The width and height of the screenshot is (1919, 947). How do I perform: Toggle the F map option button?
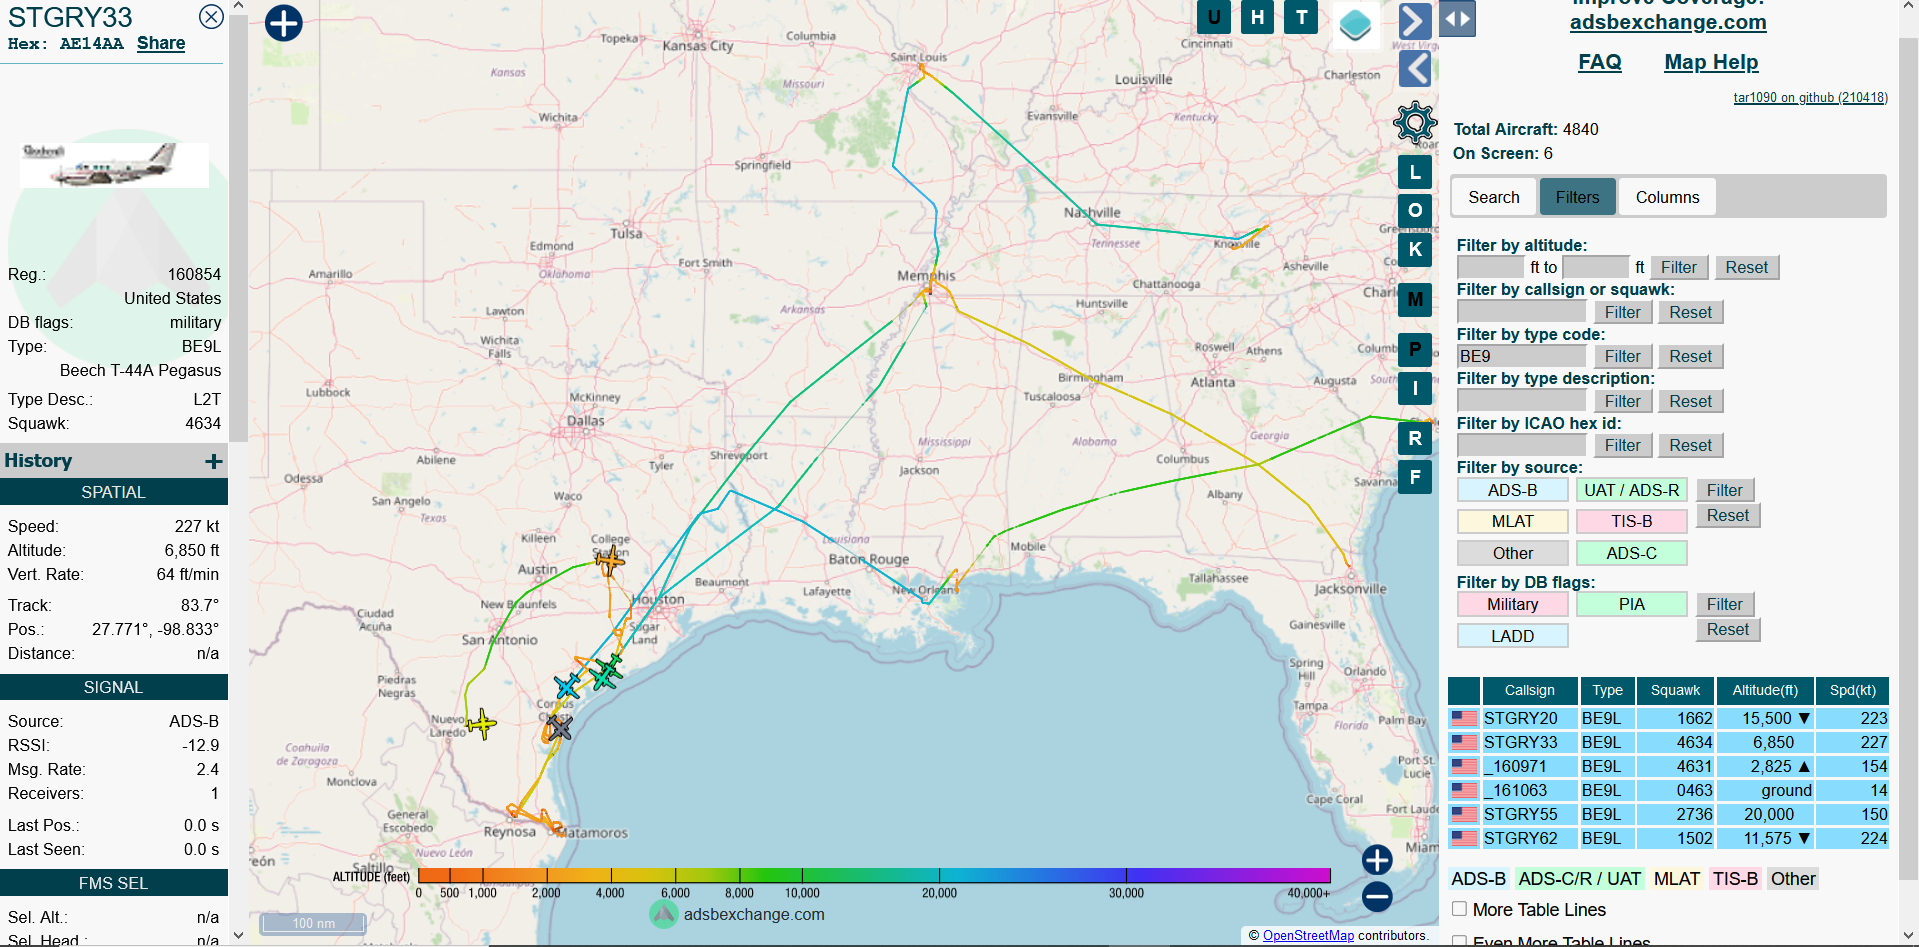[1415, 477]
